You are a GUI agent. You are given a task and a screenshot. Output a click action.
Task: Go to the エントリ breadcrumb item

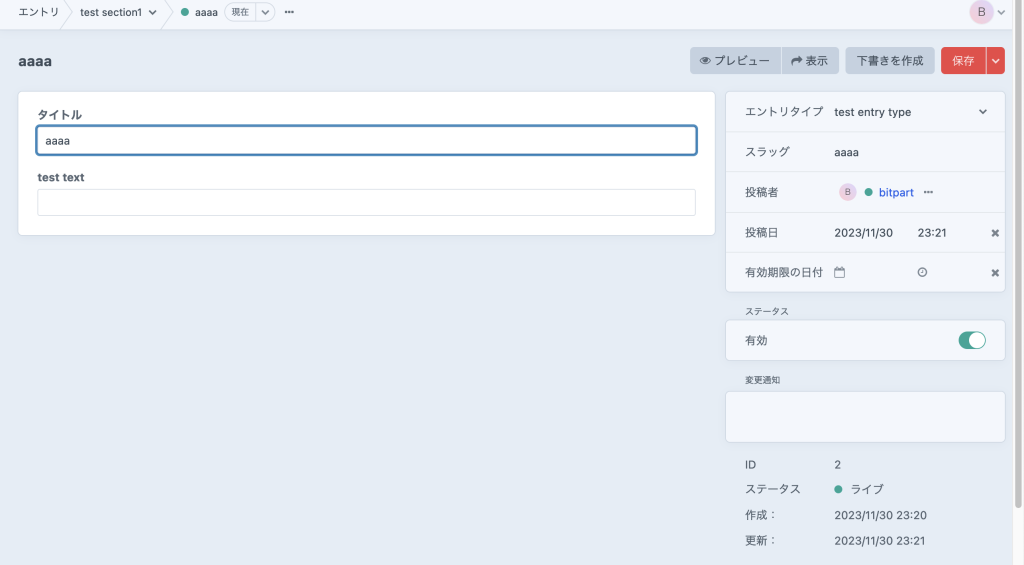39,13
